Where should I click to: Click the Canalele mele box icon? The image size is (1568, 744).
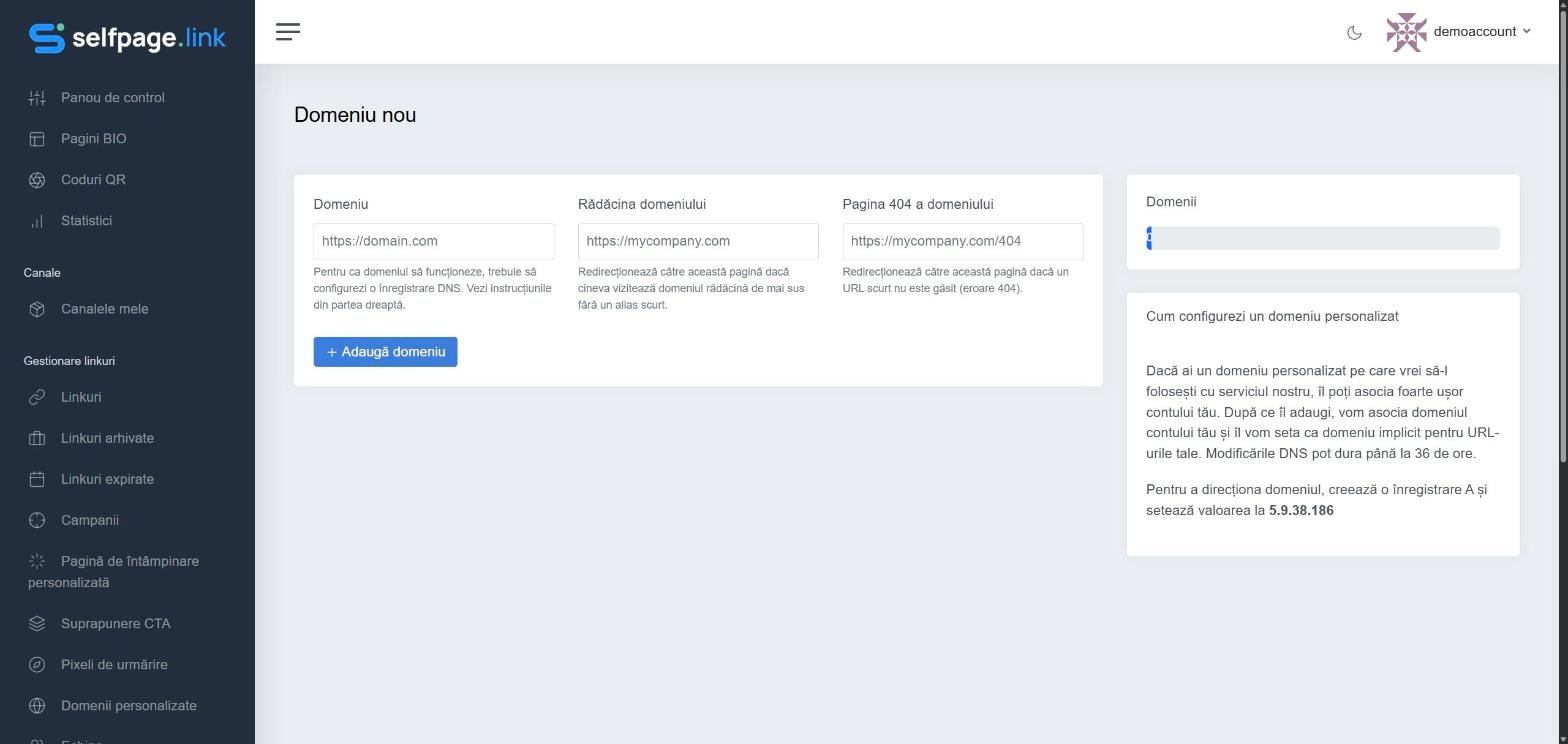37,309
